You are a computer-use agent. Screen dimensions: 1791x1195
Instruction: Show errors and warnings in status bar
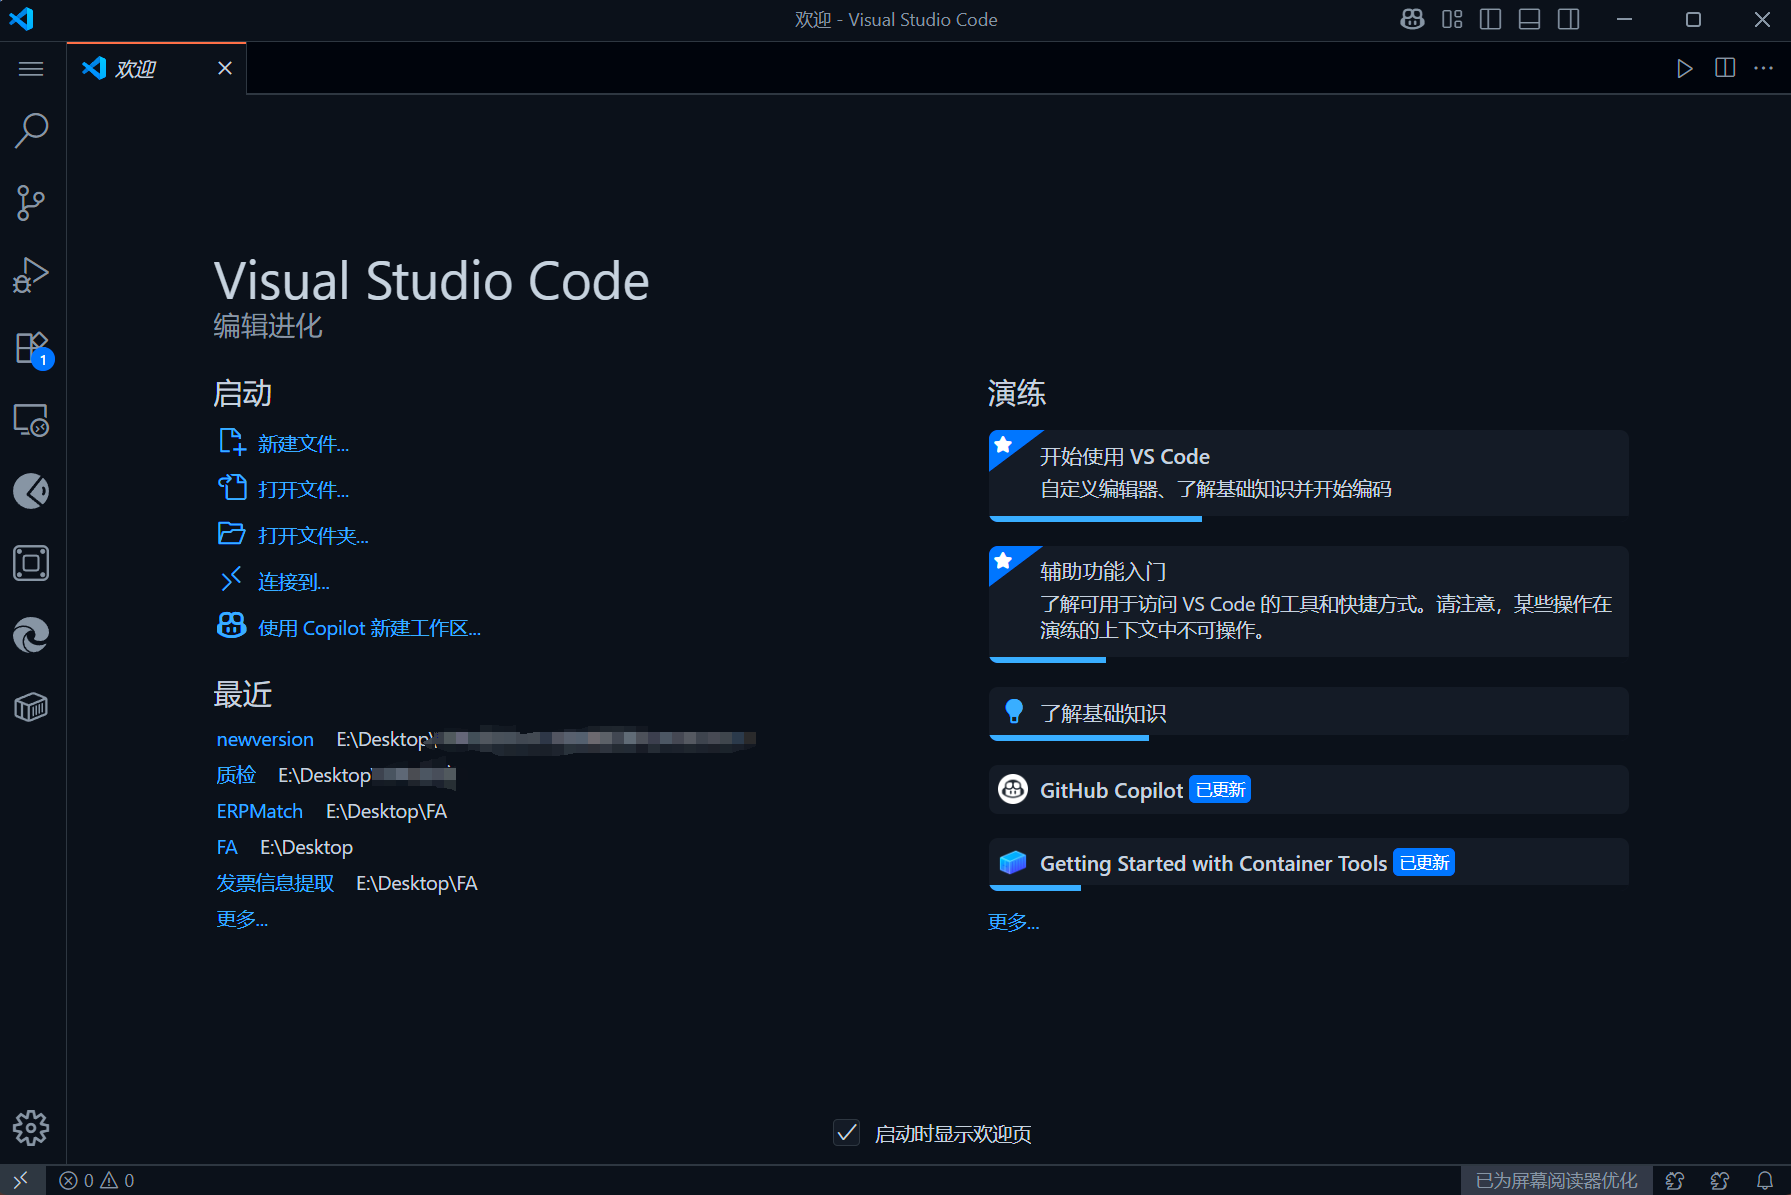[x=97, y=1180]
